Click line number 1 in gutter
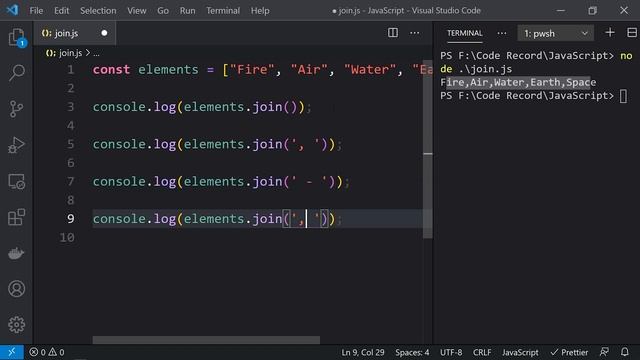 click(x=71, y=70)
